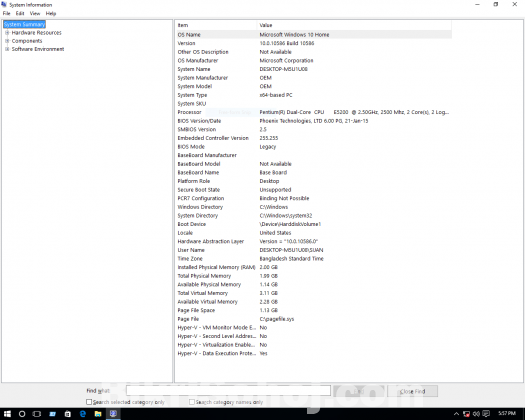Expand the Components node

click(7, 41)
